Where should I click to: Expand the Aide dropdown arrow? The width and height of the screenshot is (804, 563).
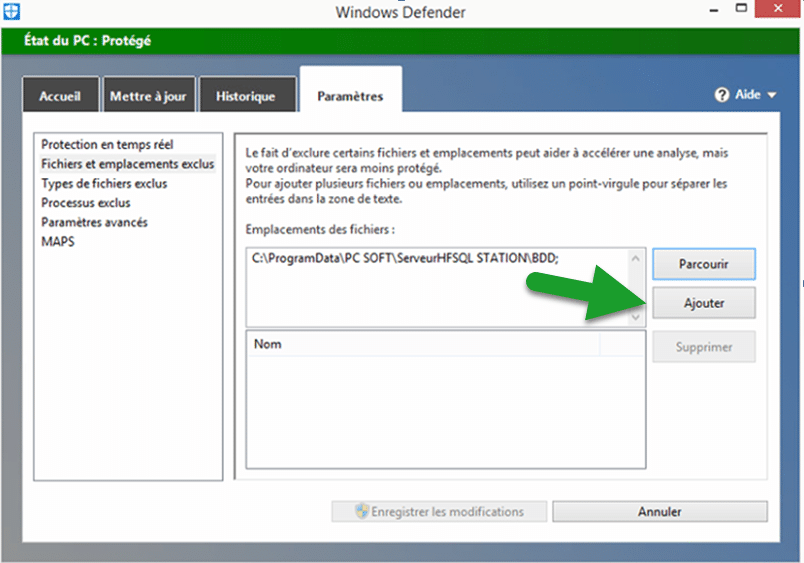tap(772, 95)
